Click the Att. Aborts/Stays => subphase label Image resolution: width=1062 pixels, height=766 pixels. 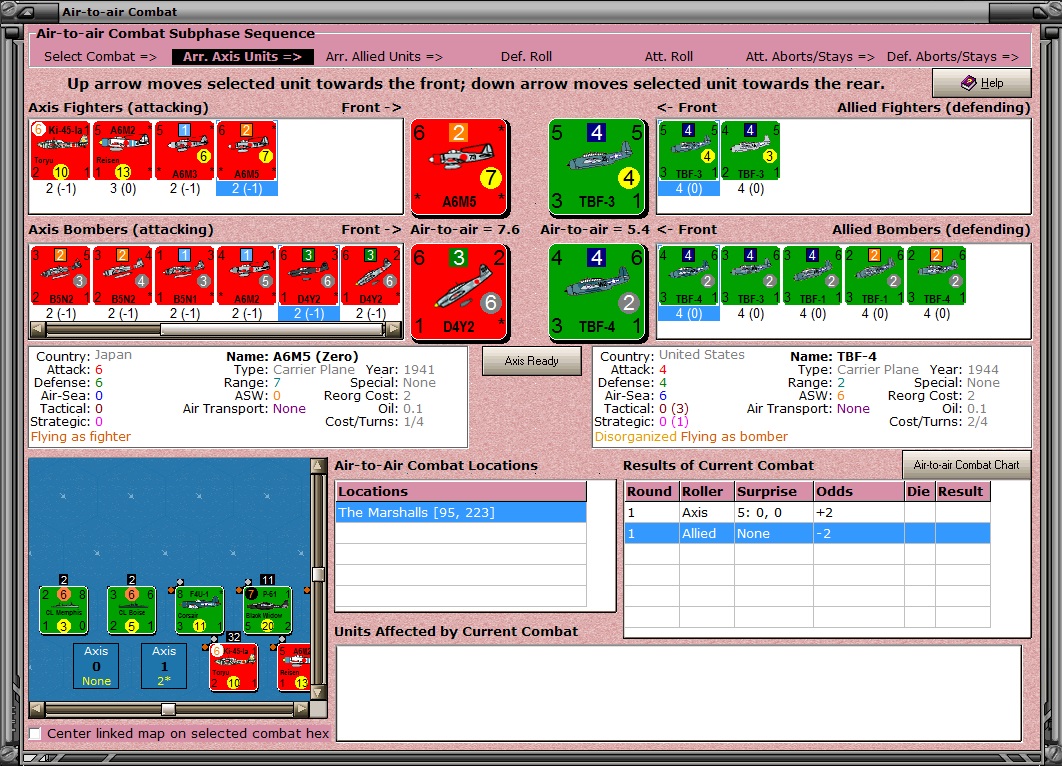810,57
